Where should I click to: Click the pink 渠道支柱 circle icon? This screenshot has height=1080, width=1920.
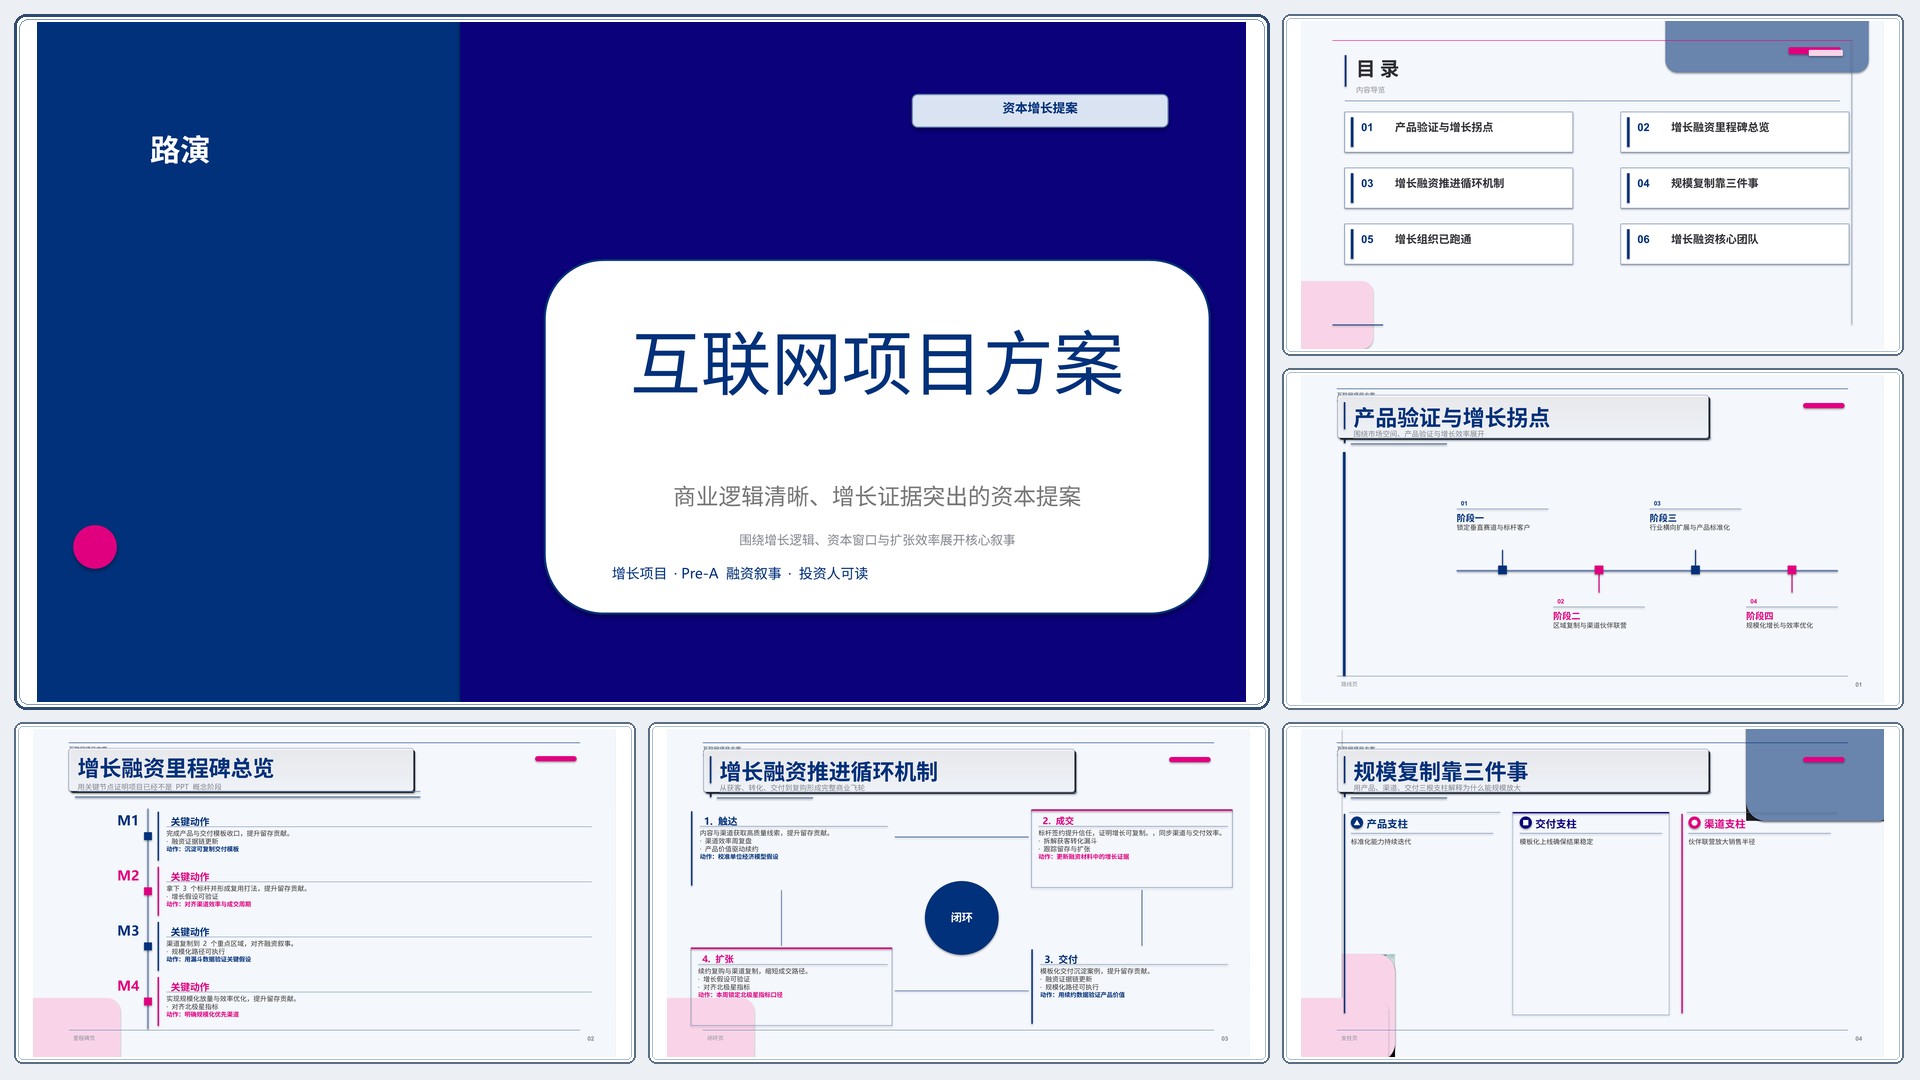tap(1695, 823)
